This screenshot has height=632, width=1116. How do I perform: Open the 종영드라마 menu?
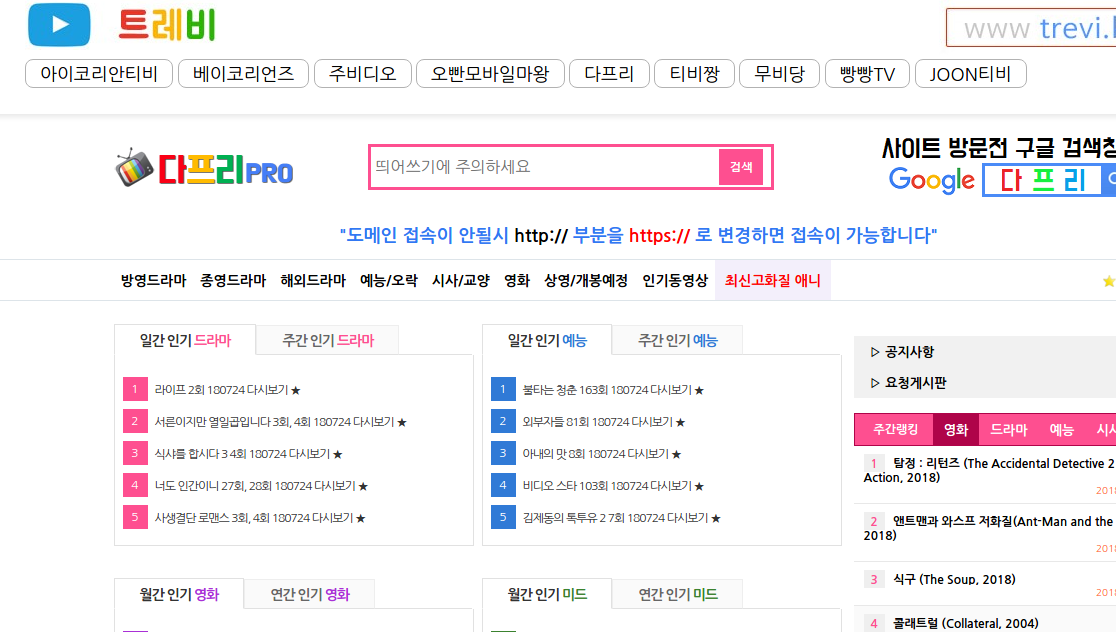[x=233, y=280]
